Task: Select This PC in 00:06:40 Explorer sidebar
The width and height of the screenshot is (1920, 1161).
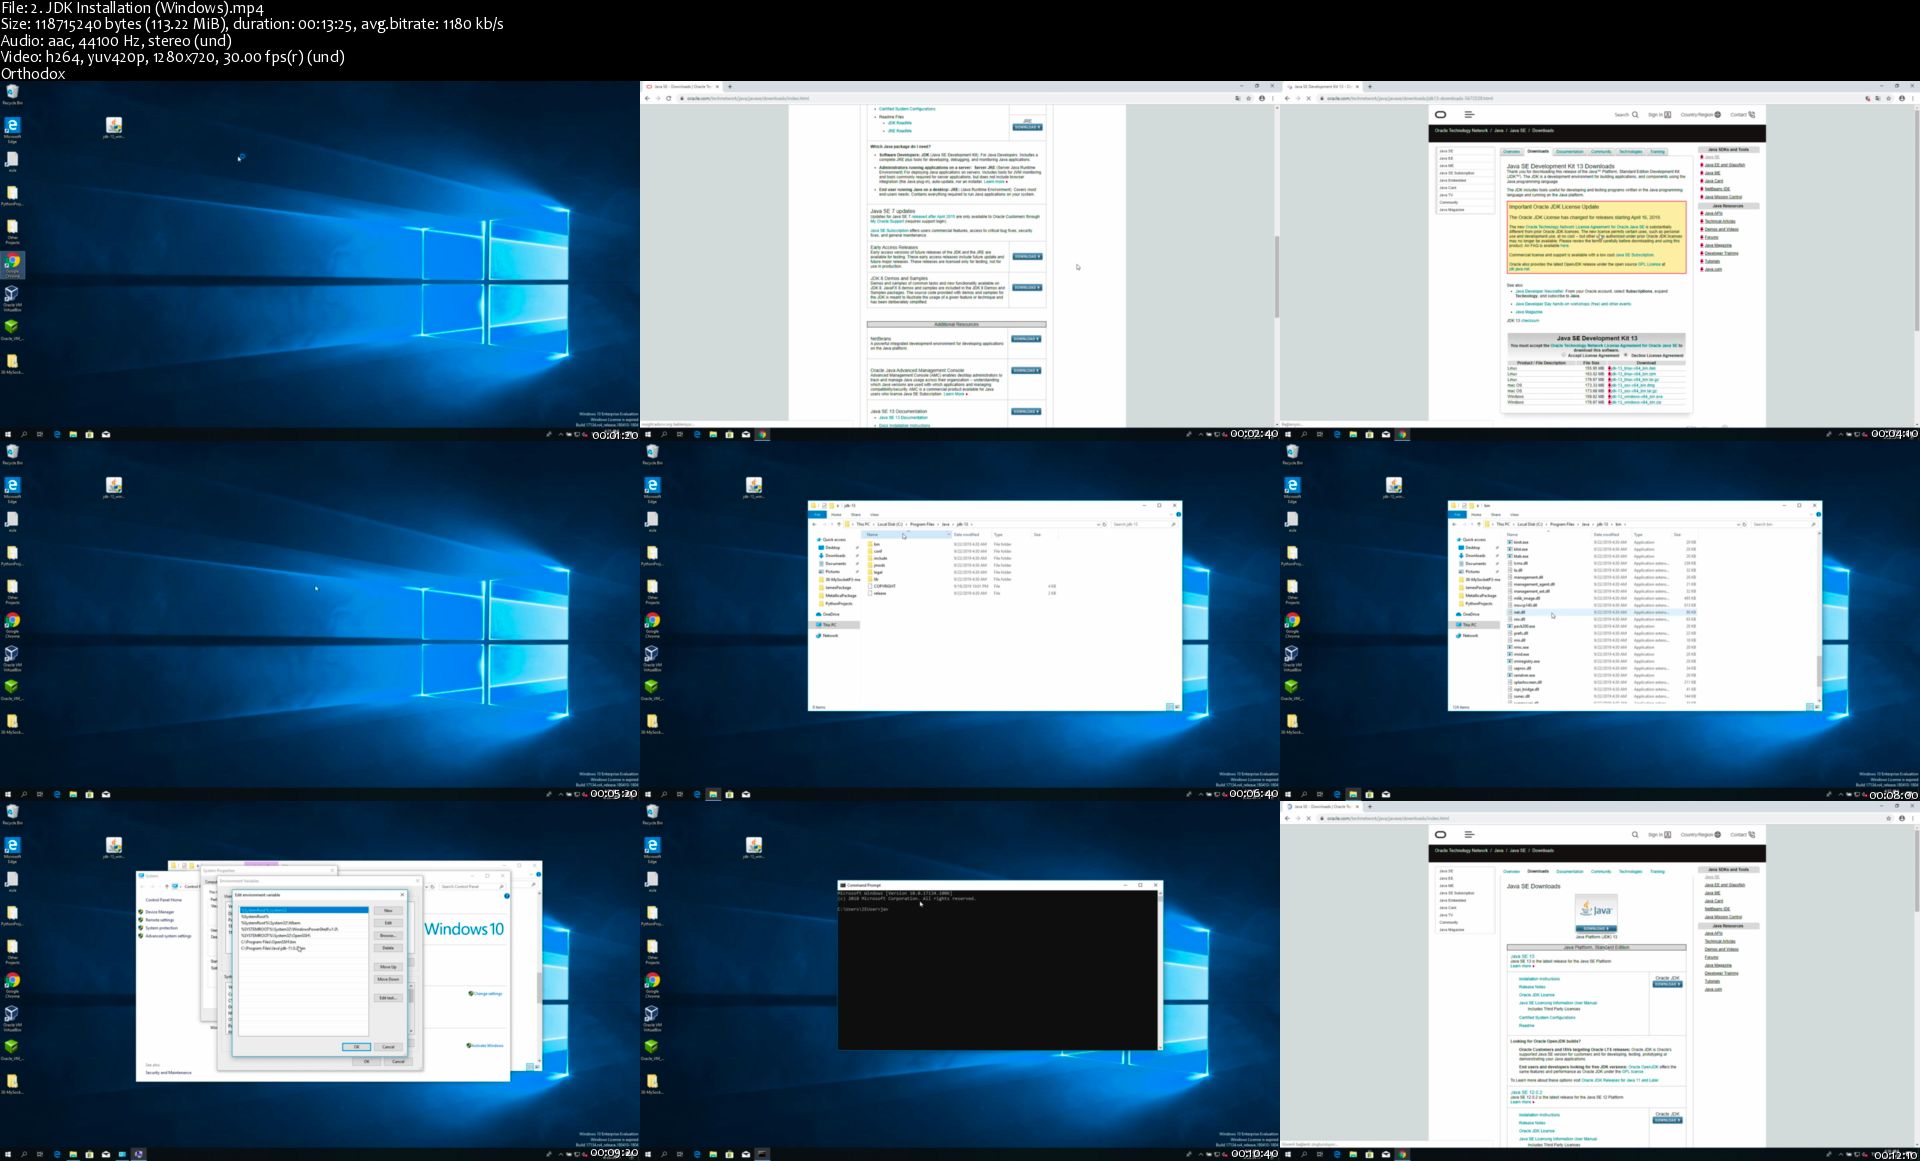Action: pyautogui.click(x=829, y=625)
